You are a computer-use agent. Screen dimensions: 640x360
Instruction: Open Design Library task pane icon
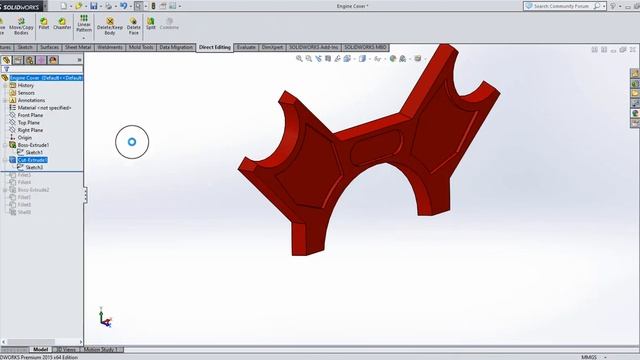[635, 84]
